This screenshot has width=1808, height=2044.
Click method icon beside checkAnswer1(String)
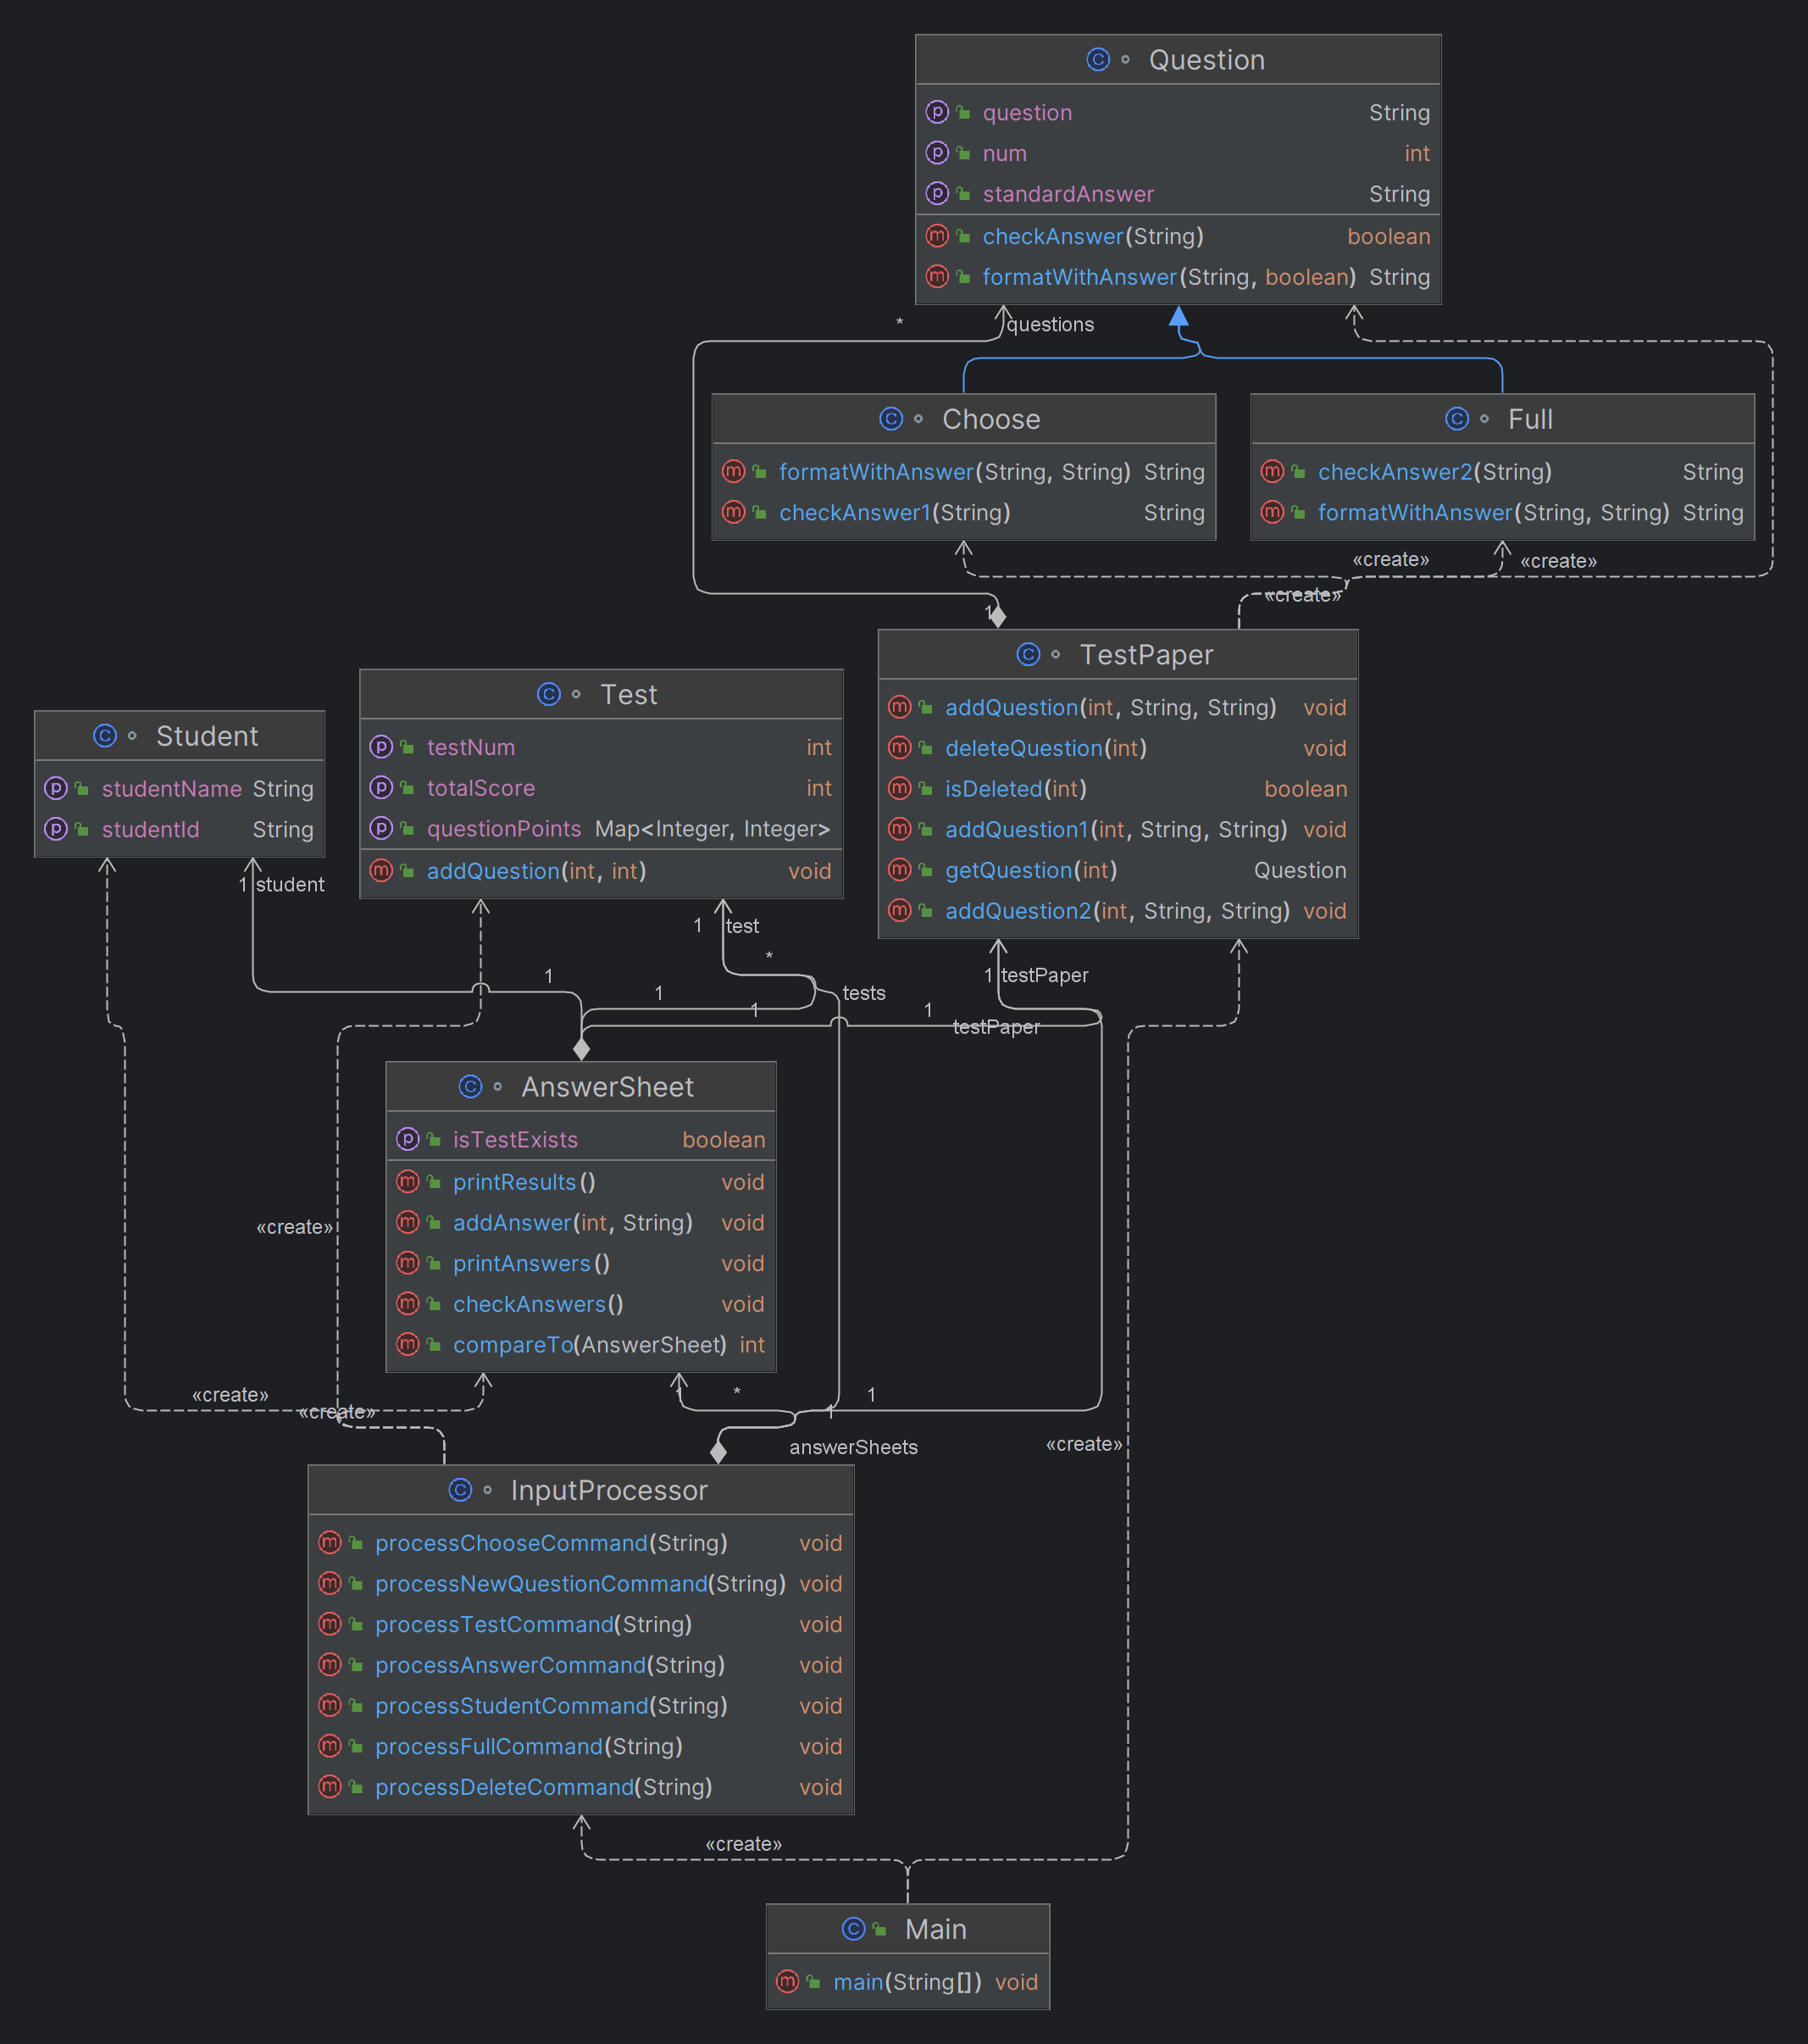(734, 512)
